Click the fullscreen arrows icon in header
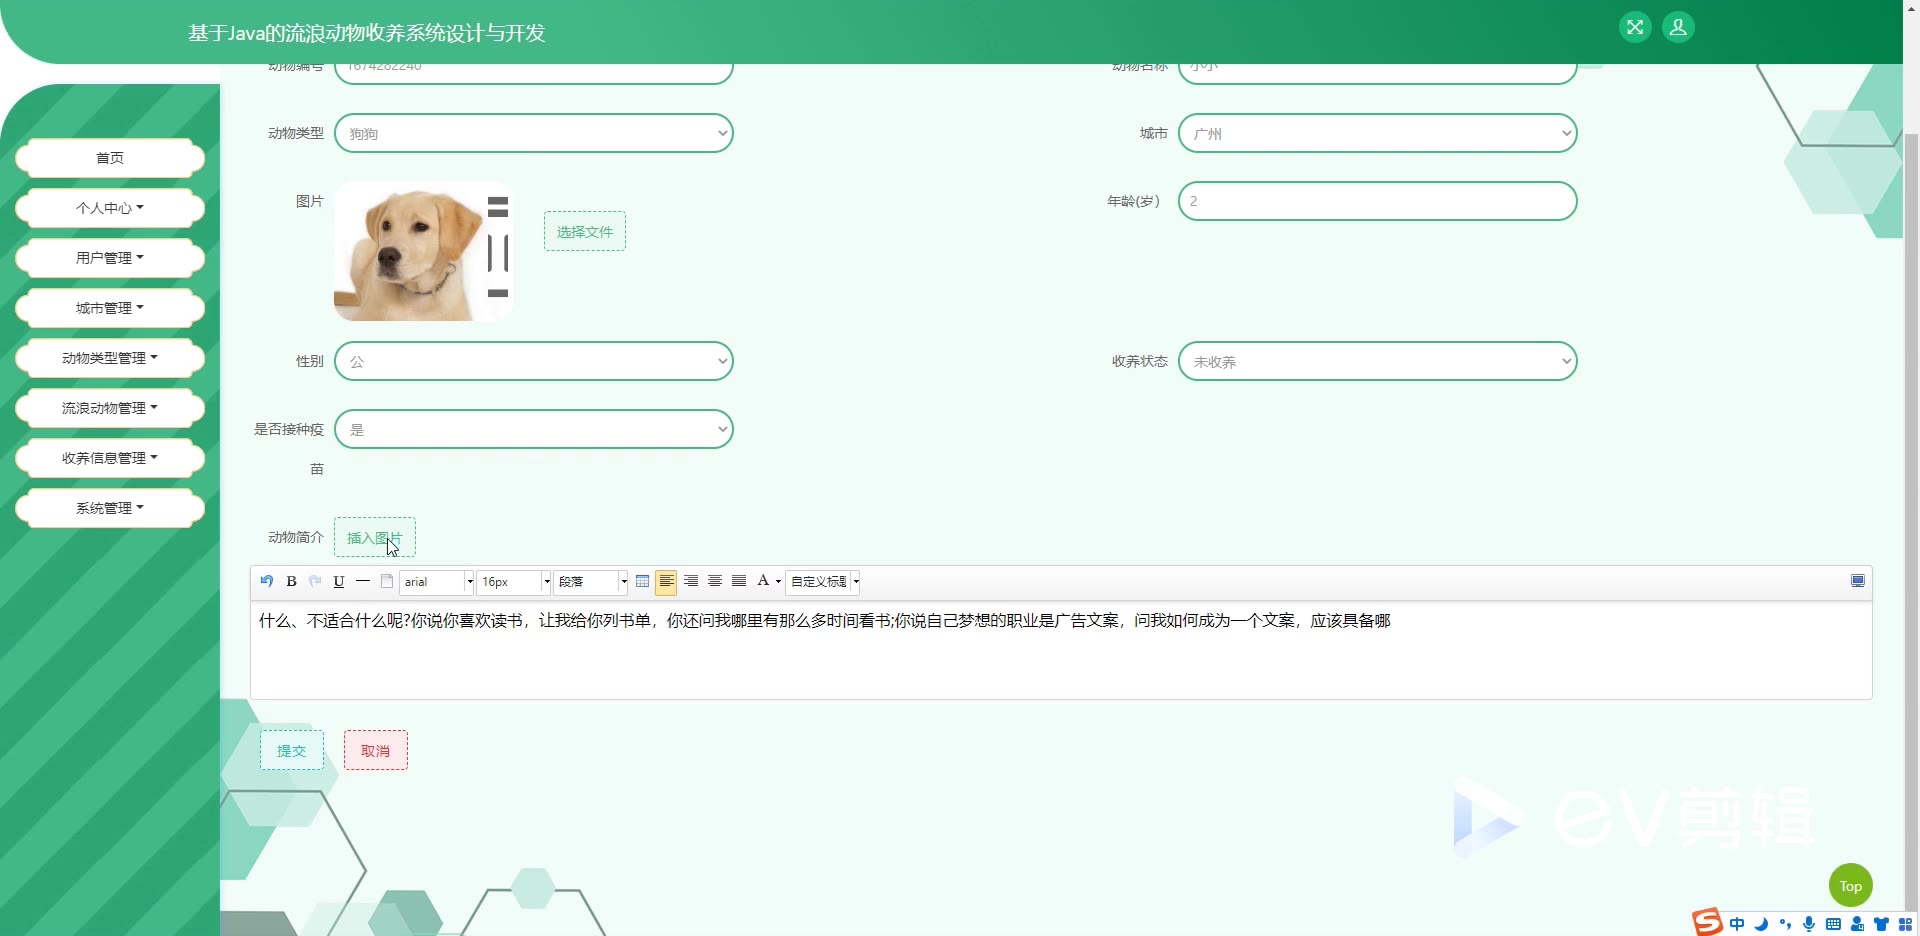Screen dimensions: 1920x936 pyautogui.click(x=1635, y=27)
